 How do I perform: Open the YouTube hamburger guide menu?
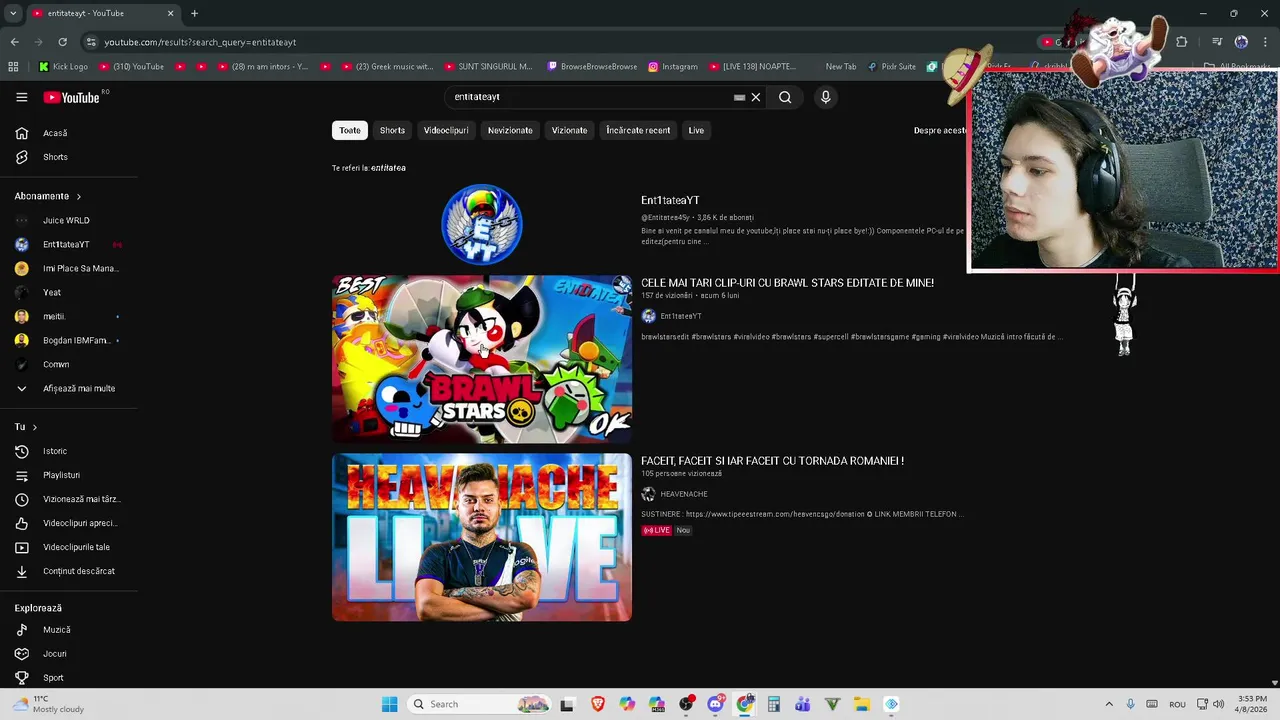point(22,97)
